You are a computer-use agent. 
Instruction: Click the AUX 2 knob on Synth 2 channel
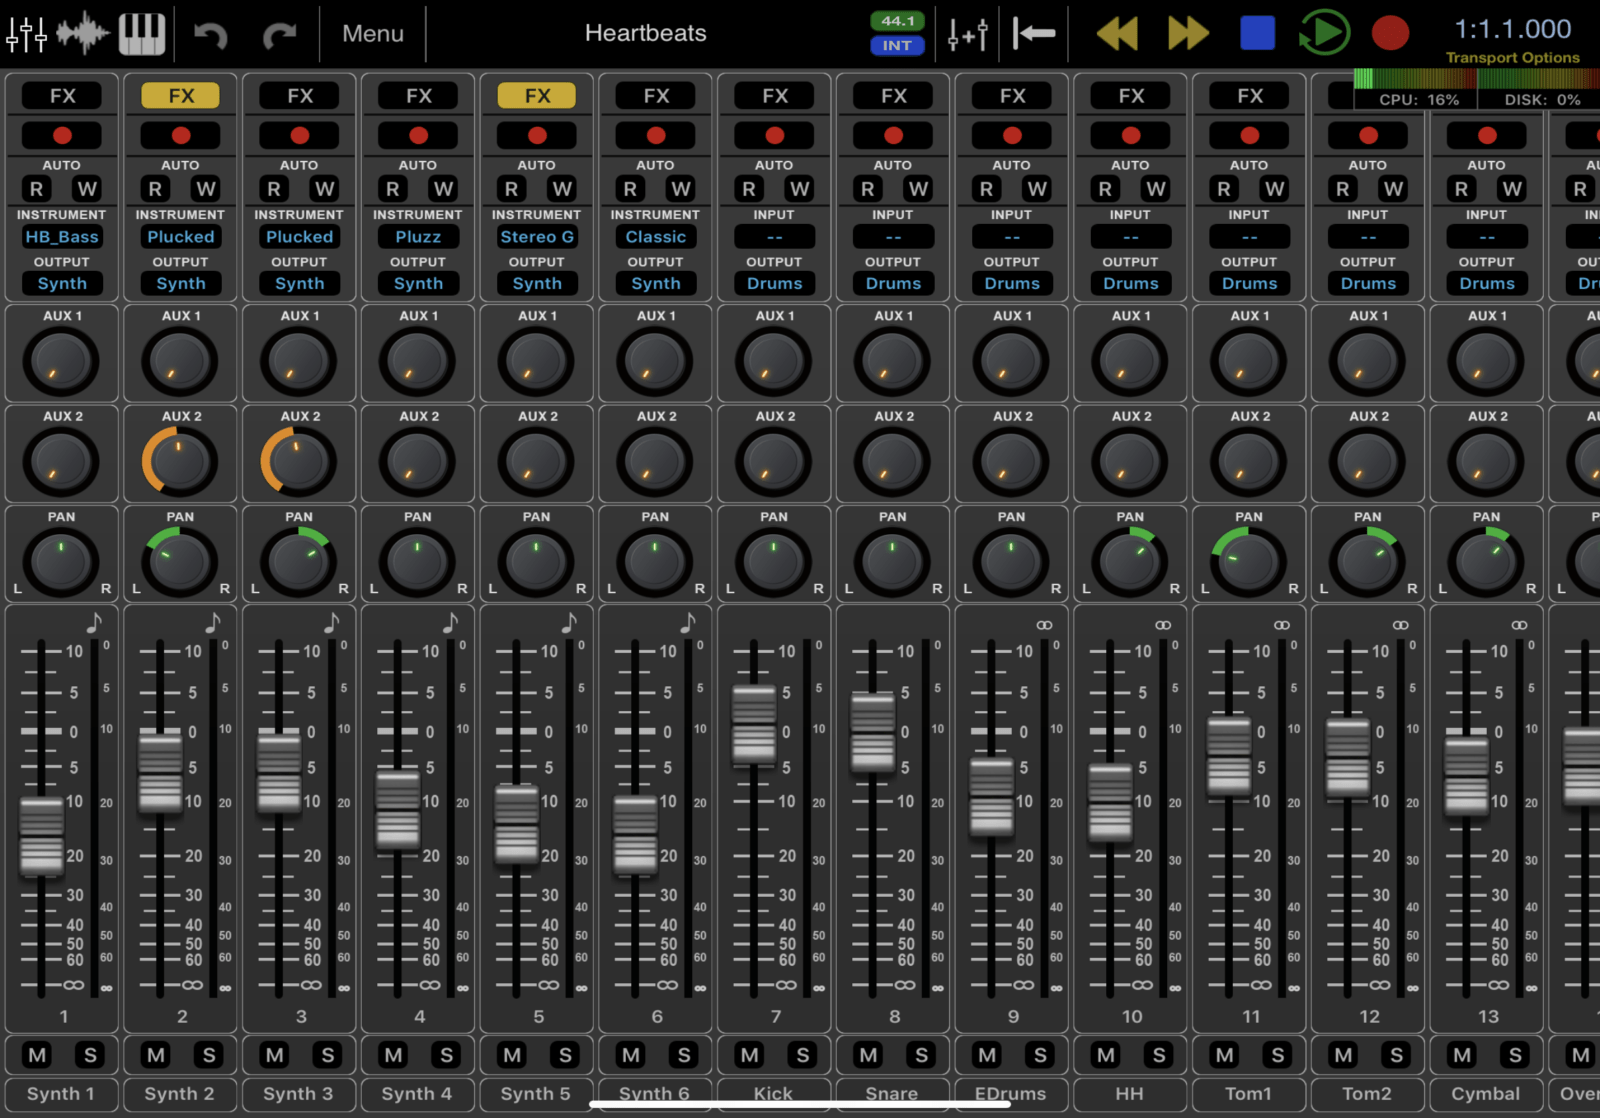pos(180,462)
